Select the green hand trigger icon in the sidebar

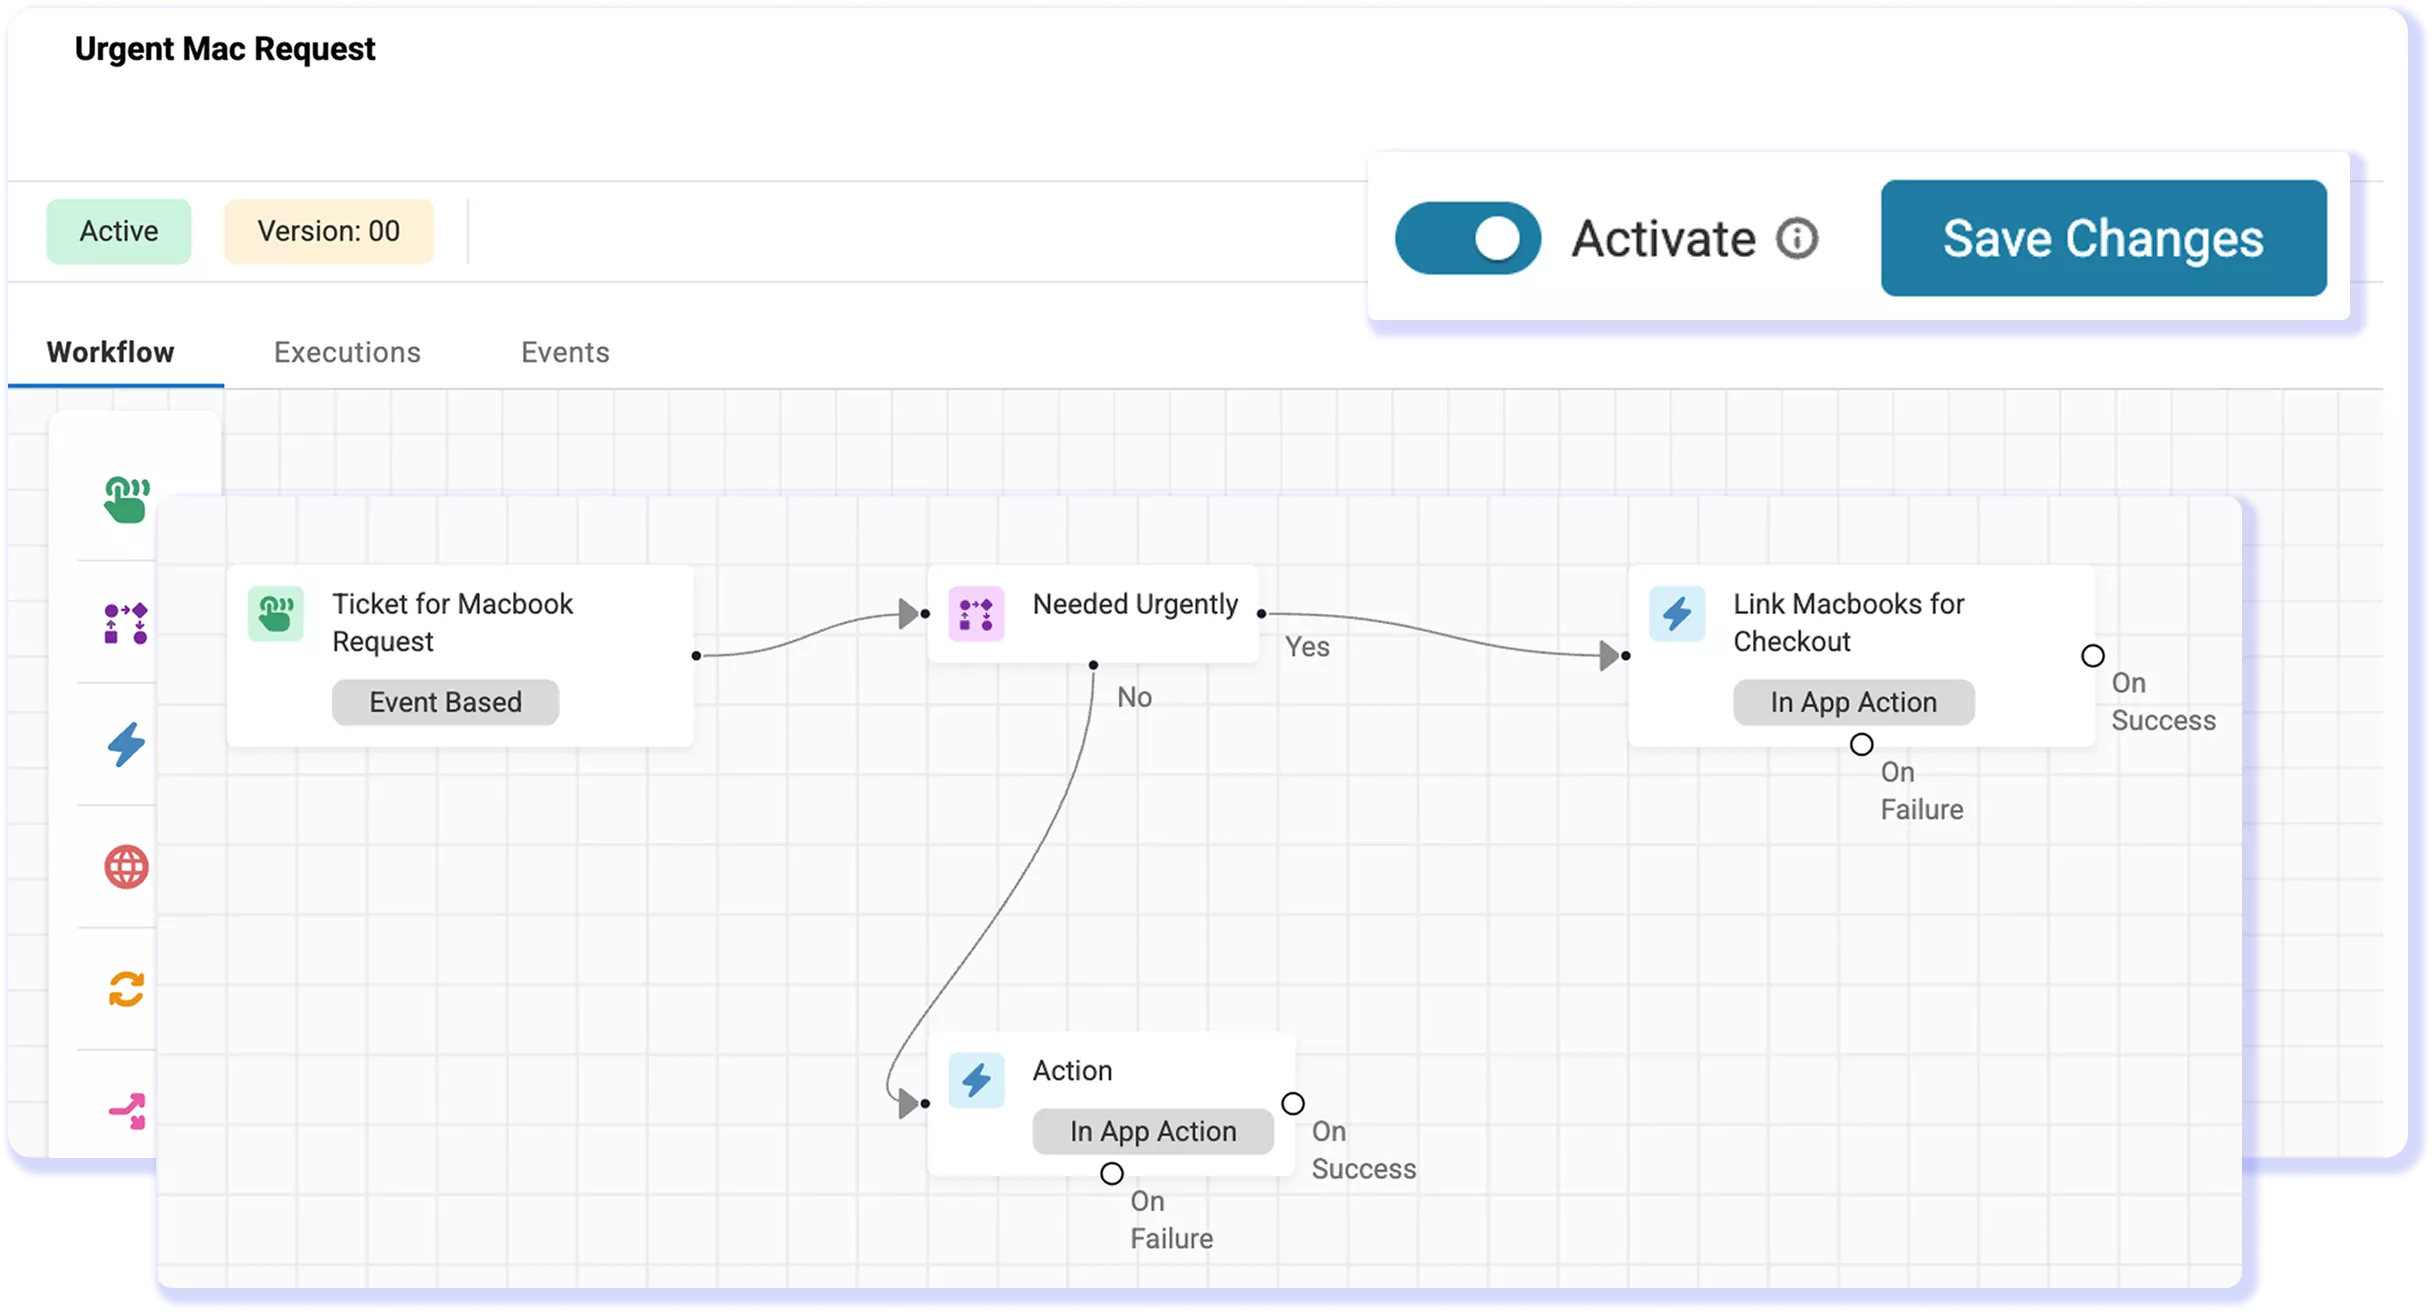pos(126,499)
